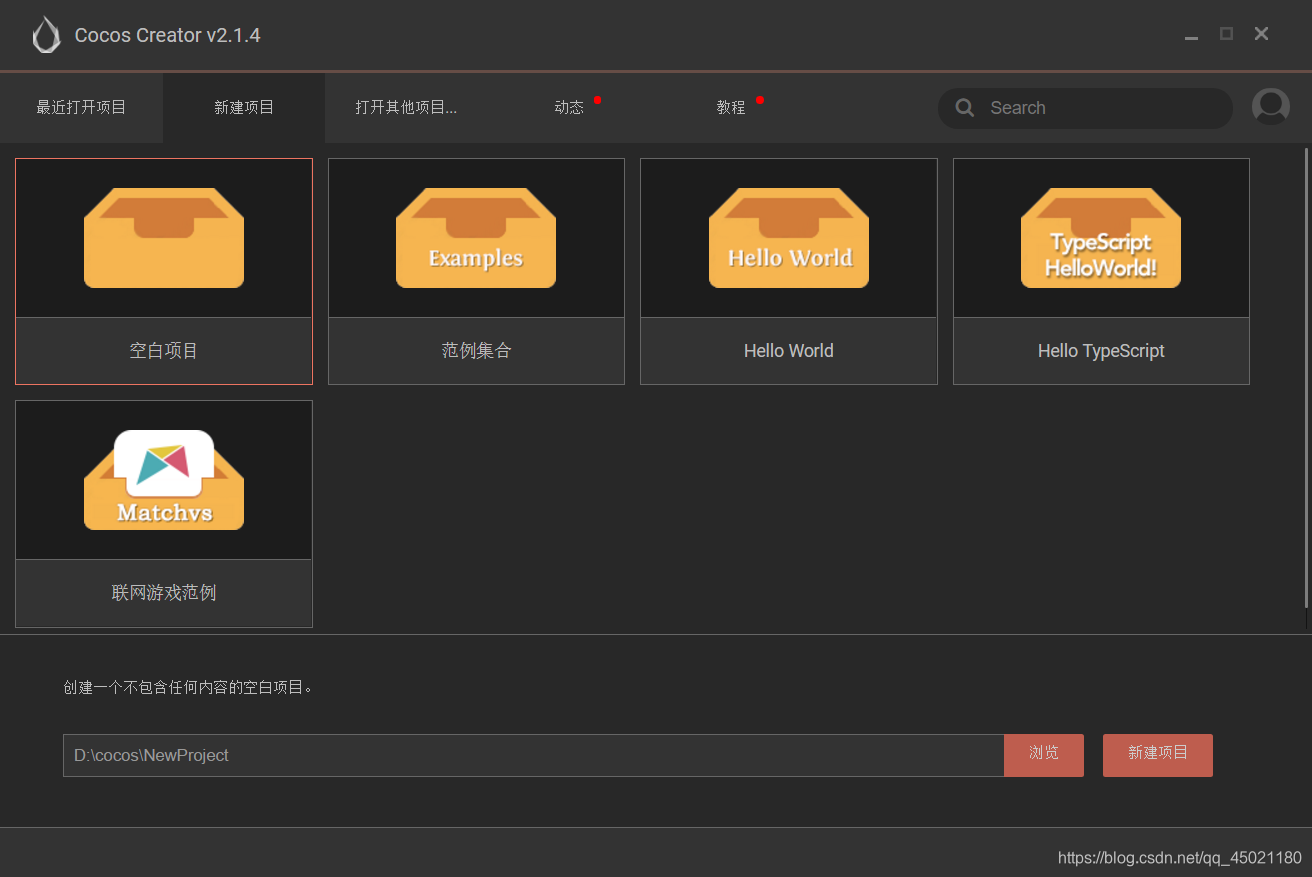Select the empty box project icon

point(164,238)
